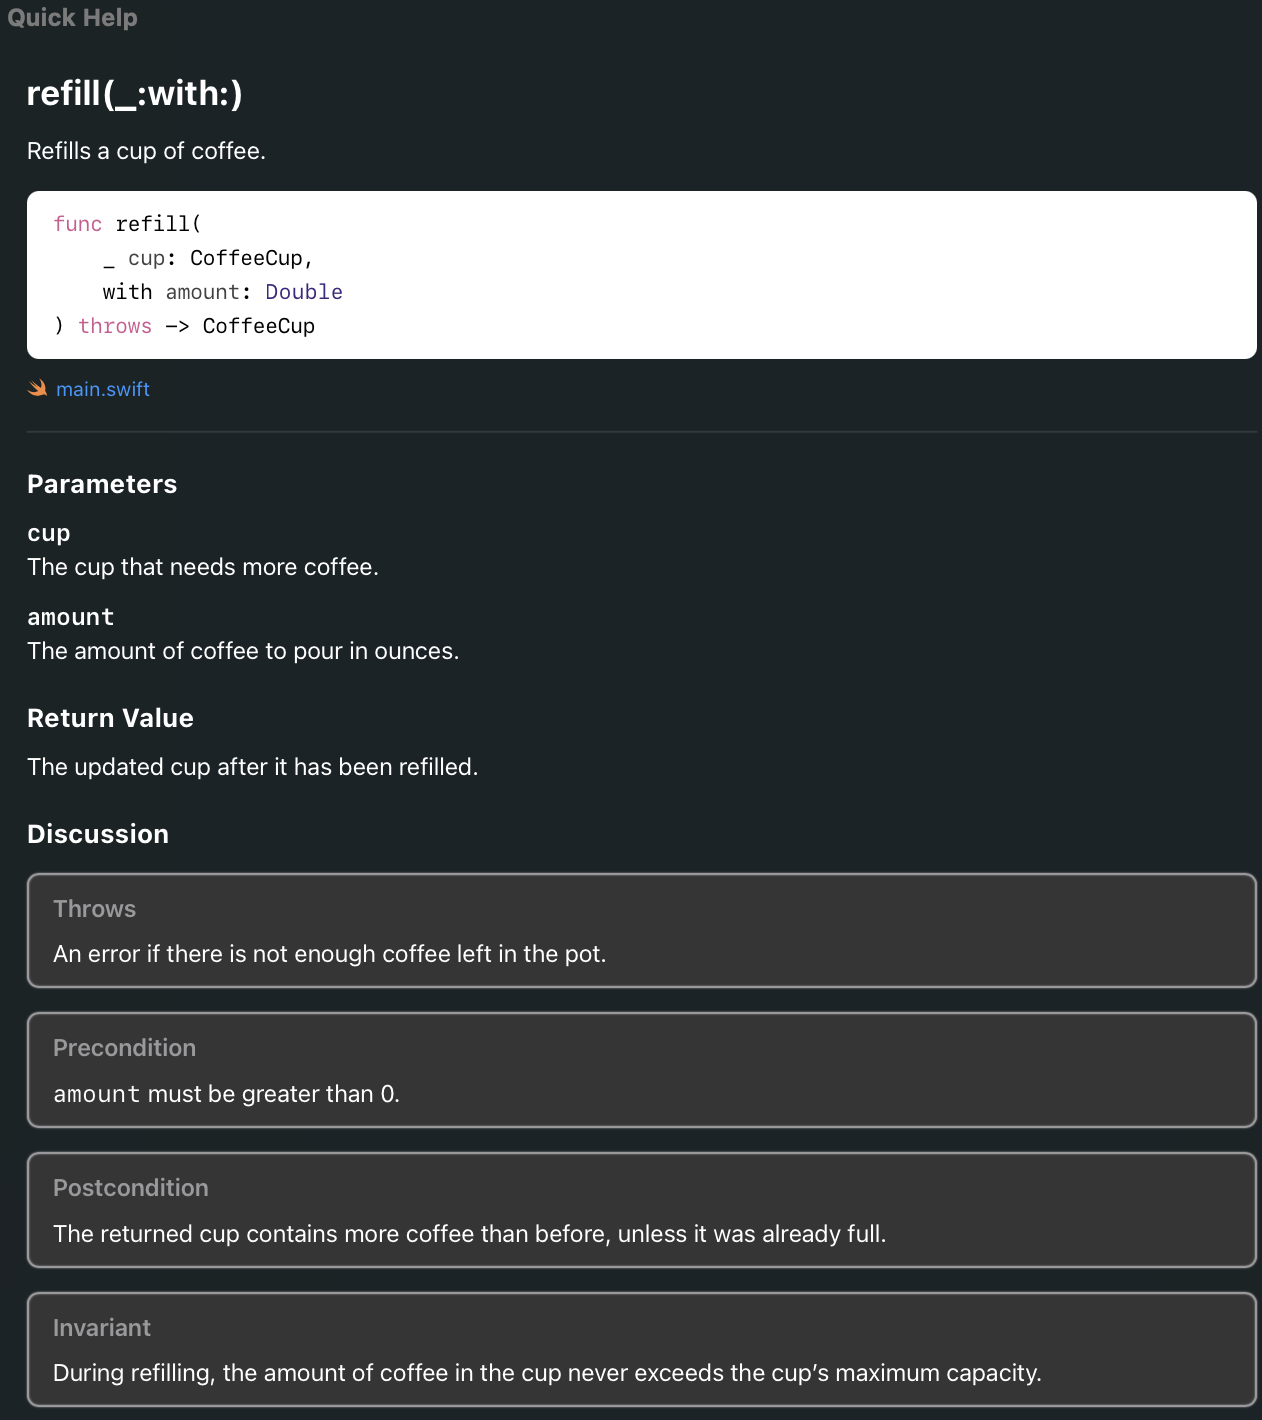Screen dimensions: 1262x1420
Task: Click the Quick Help panel title
Action: click(72, 18)
